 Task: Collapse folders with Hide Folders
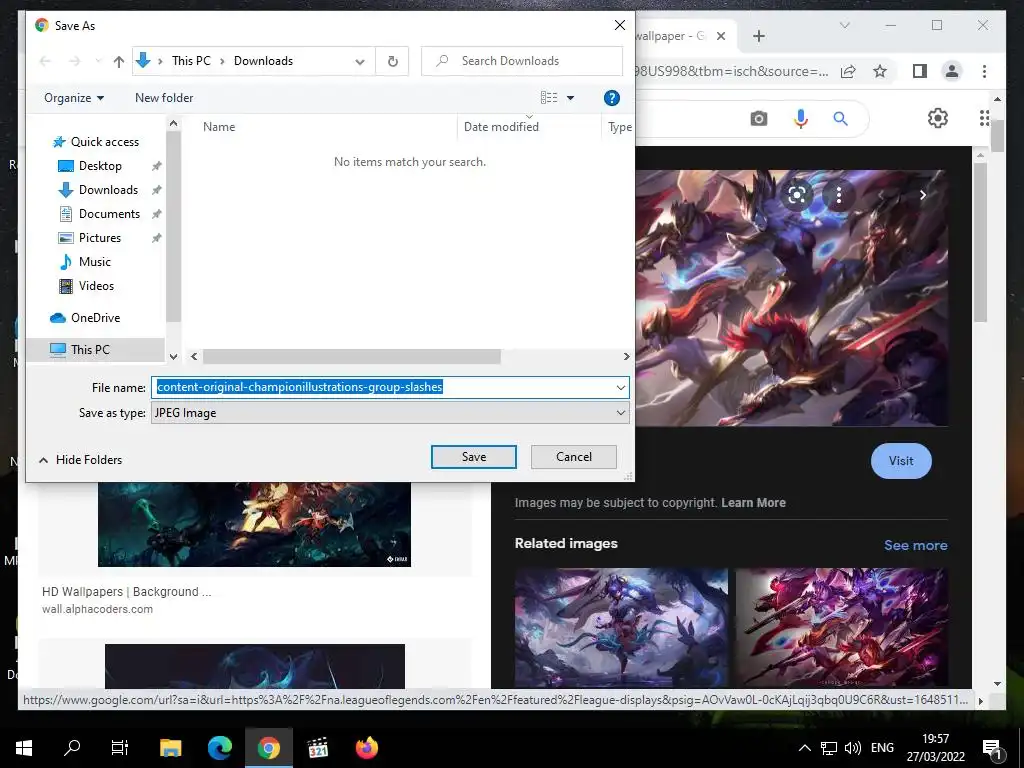[x=81, y=460]
